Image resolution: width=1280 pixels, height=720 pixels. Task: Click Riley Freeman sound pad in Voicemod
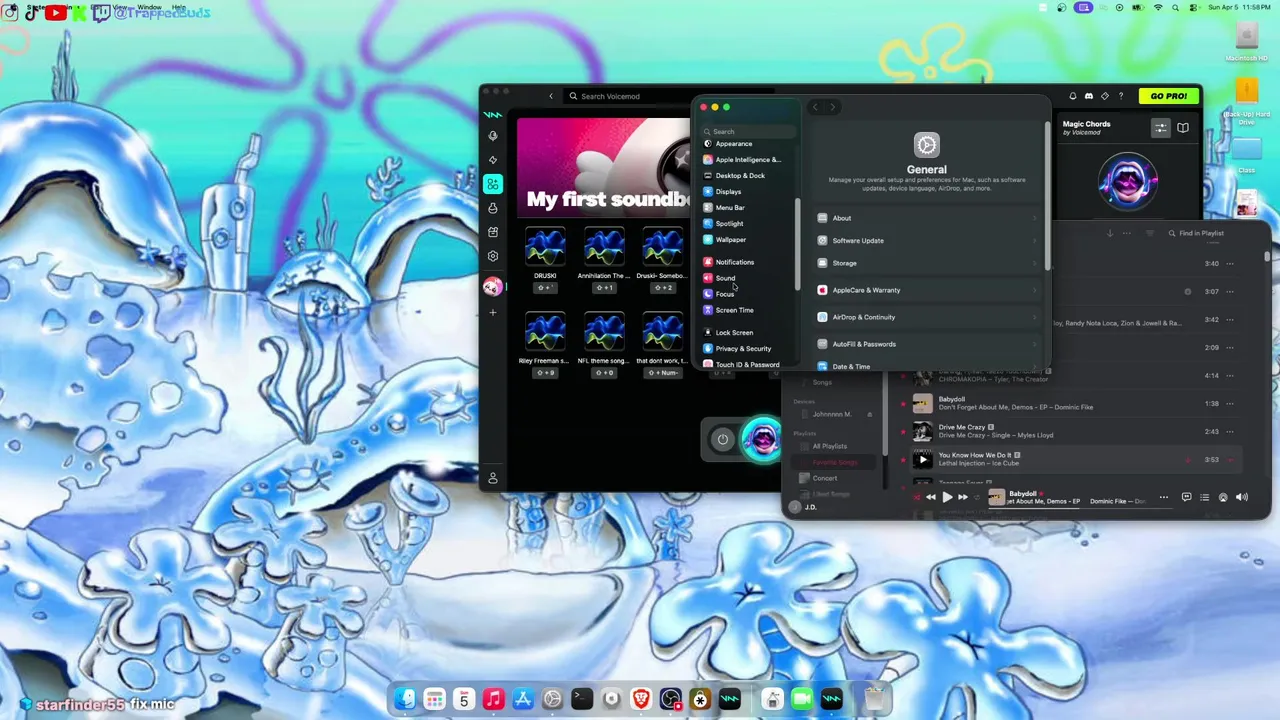click(x=545, y=332)
